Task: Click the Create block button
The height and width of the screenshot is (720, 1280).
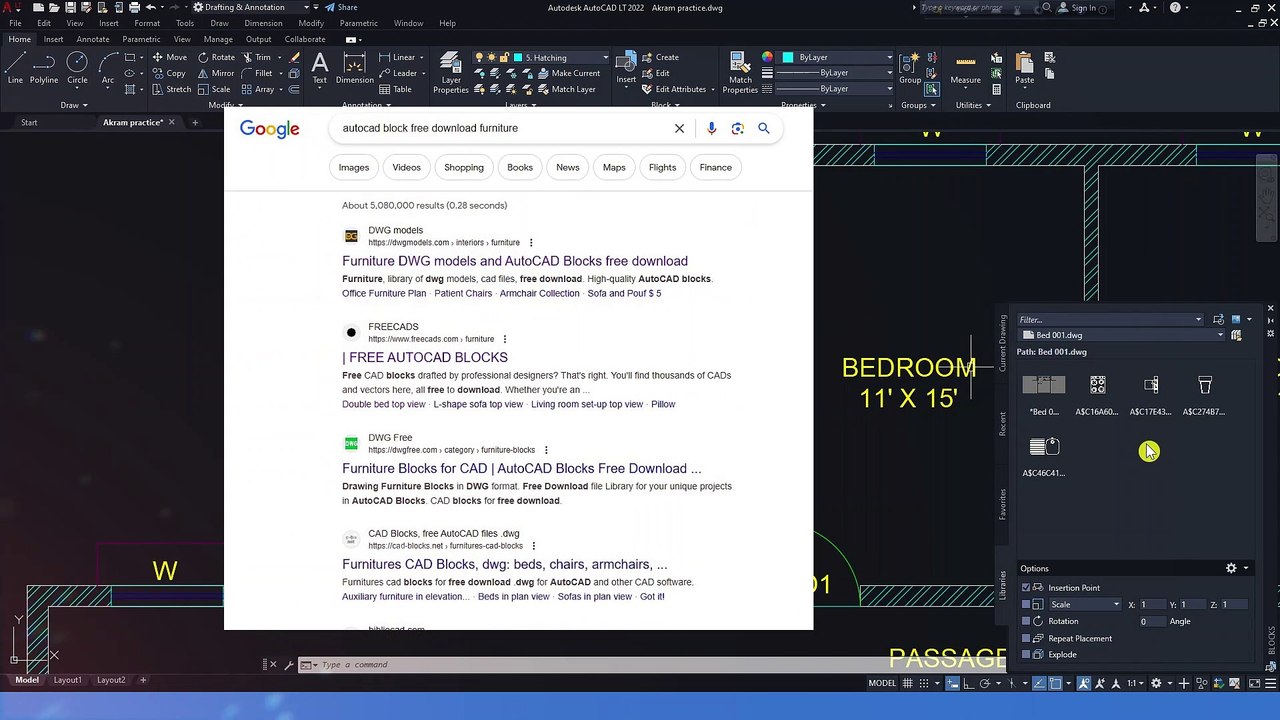Action: [x=659, y=57]
